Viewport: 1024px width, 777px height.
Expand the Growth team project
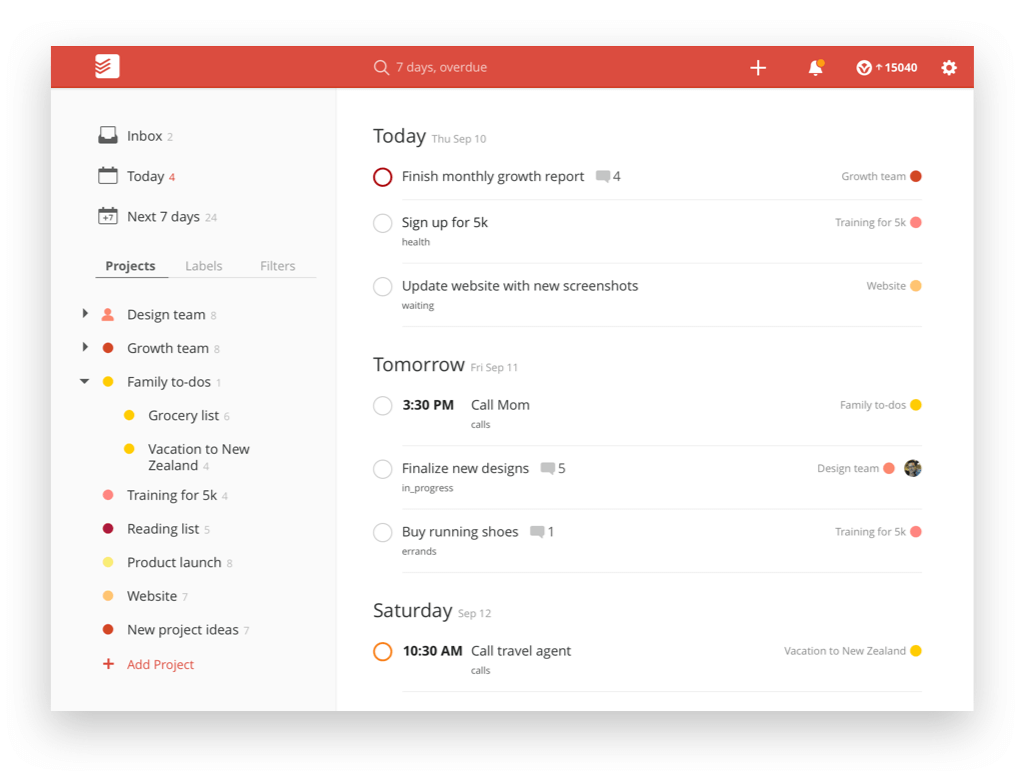pyautogui.click(x=85, y=347)
